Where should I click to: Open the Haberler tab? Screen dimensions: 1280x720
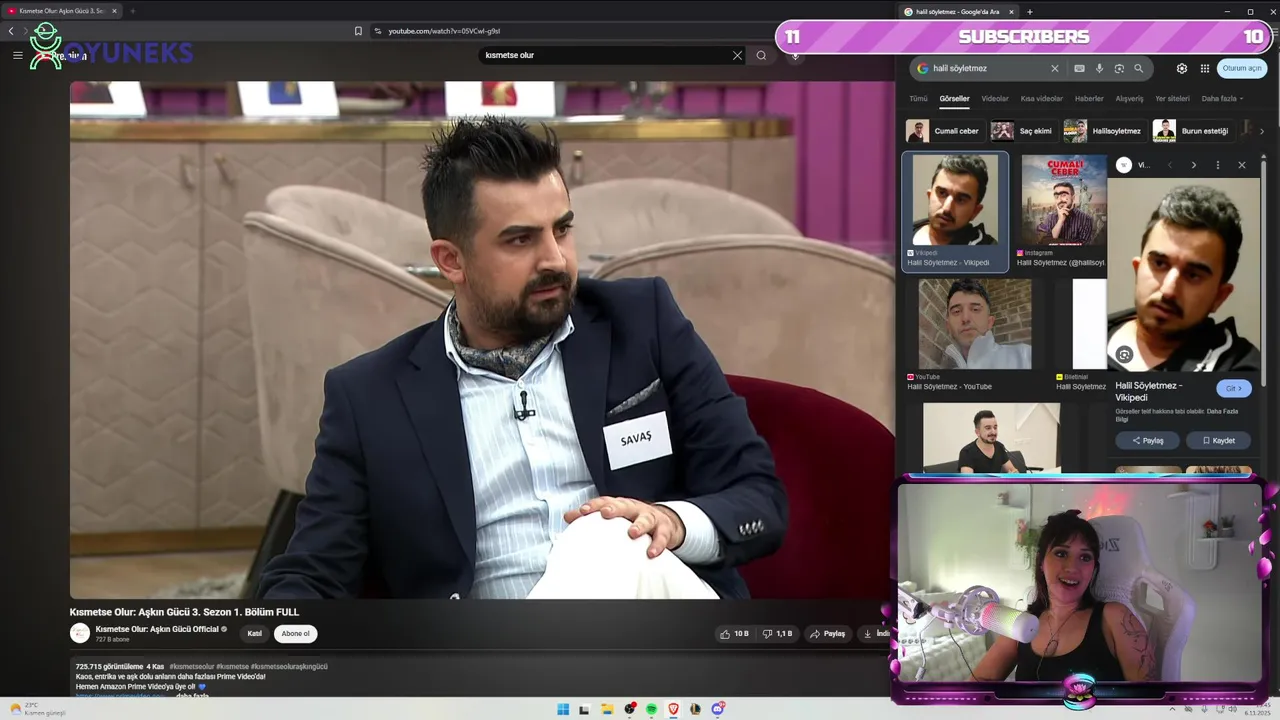coord(1089,99)
